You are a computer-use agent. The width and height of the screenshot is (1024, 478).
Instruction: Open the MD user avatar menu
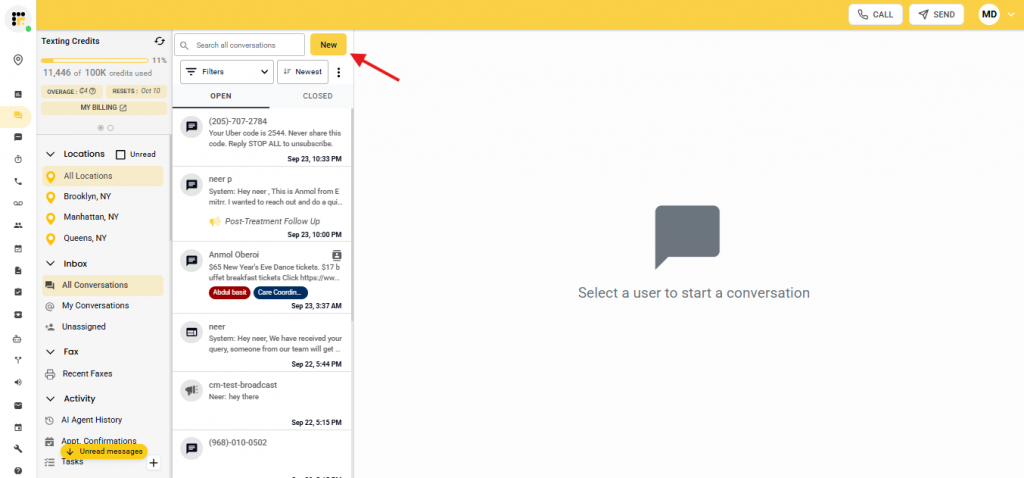click(989, 14)
